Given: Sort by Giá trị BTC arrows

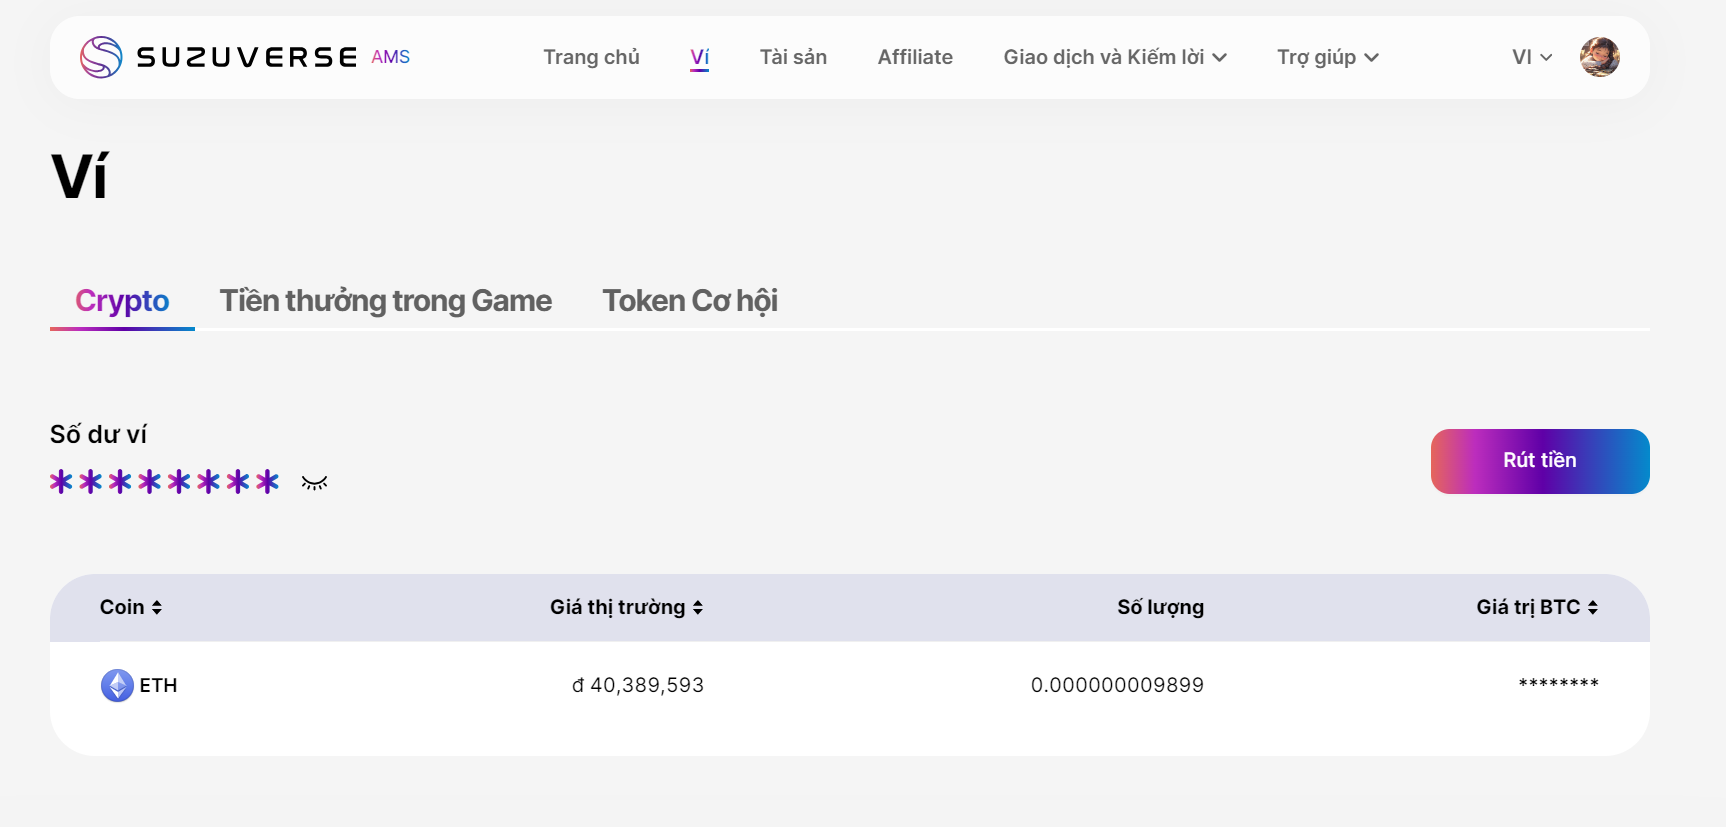Looking at the screenshot, I should 1593,607.
